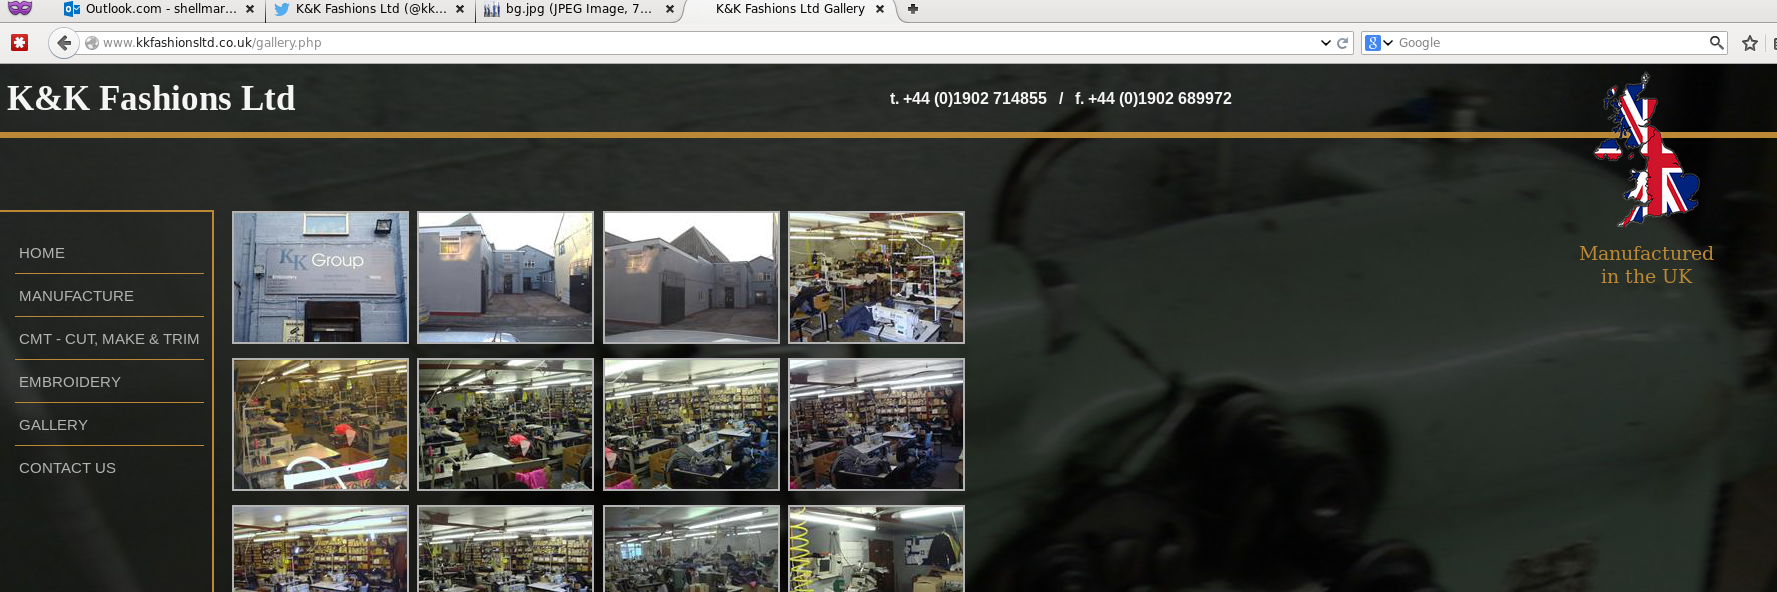Open the URL history dropdown arrow
Viewport: 1777px width, 592px height.
(x=1326, y=43)
